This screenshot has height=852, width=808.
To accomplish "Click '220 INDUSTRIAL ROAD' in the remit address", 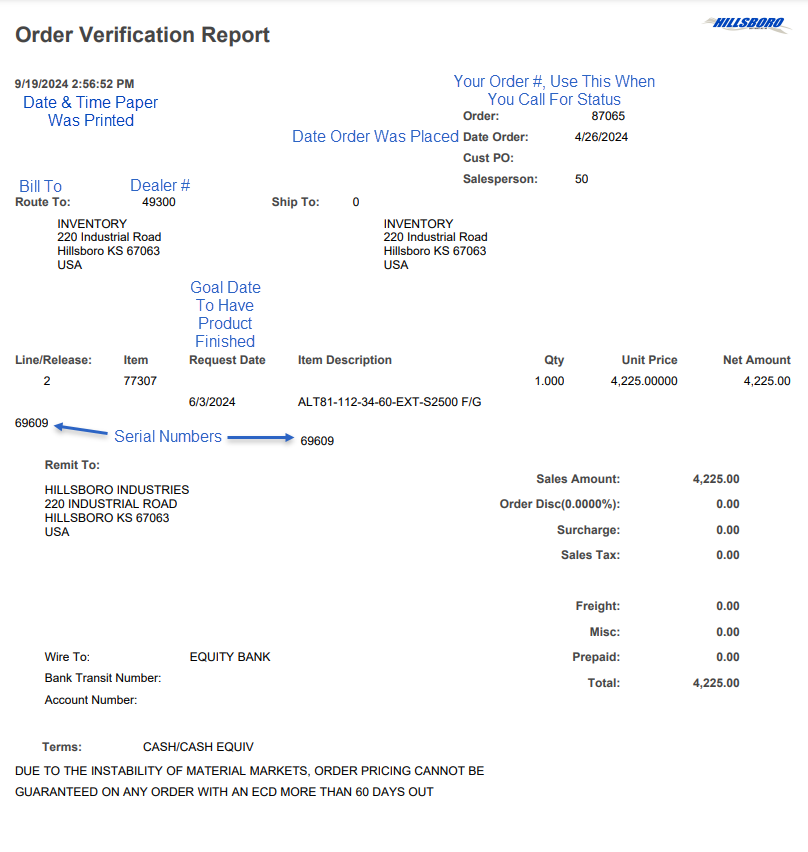I will [111, 504].
